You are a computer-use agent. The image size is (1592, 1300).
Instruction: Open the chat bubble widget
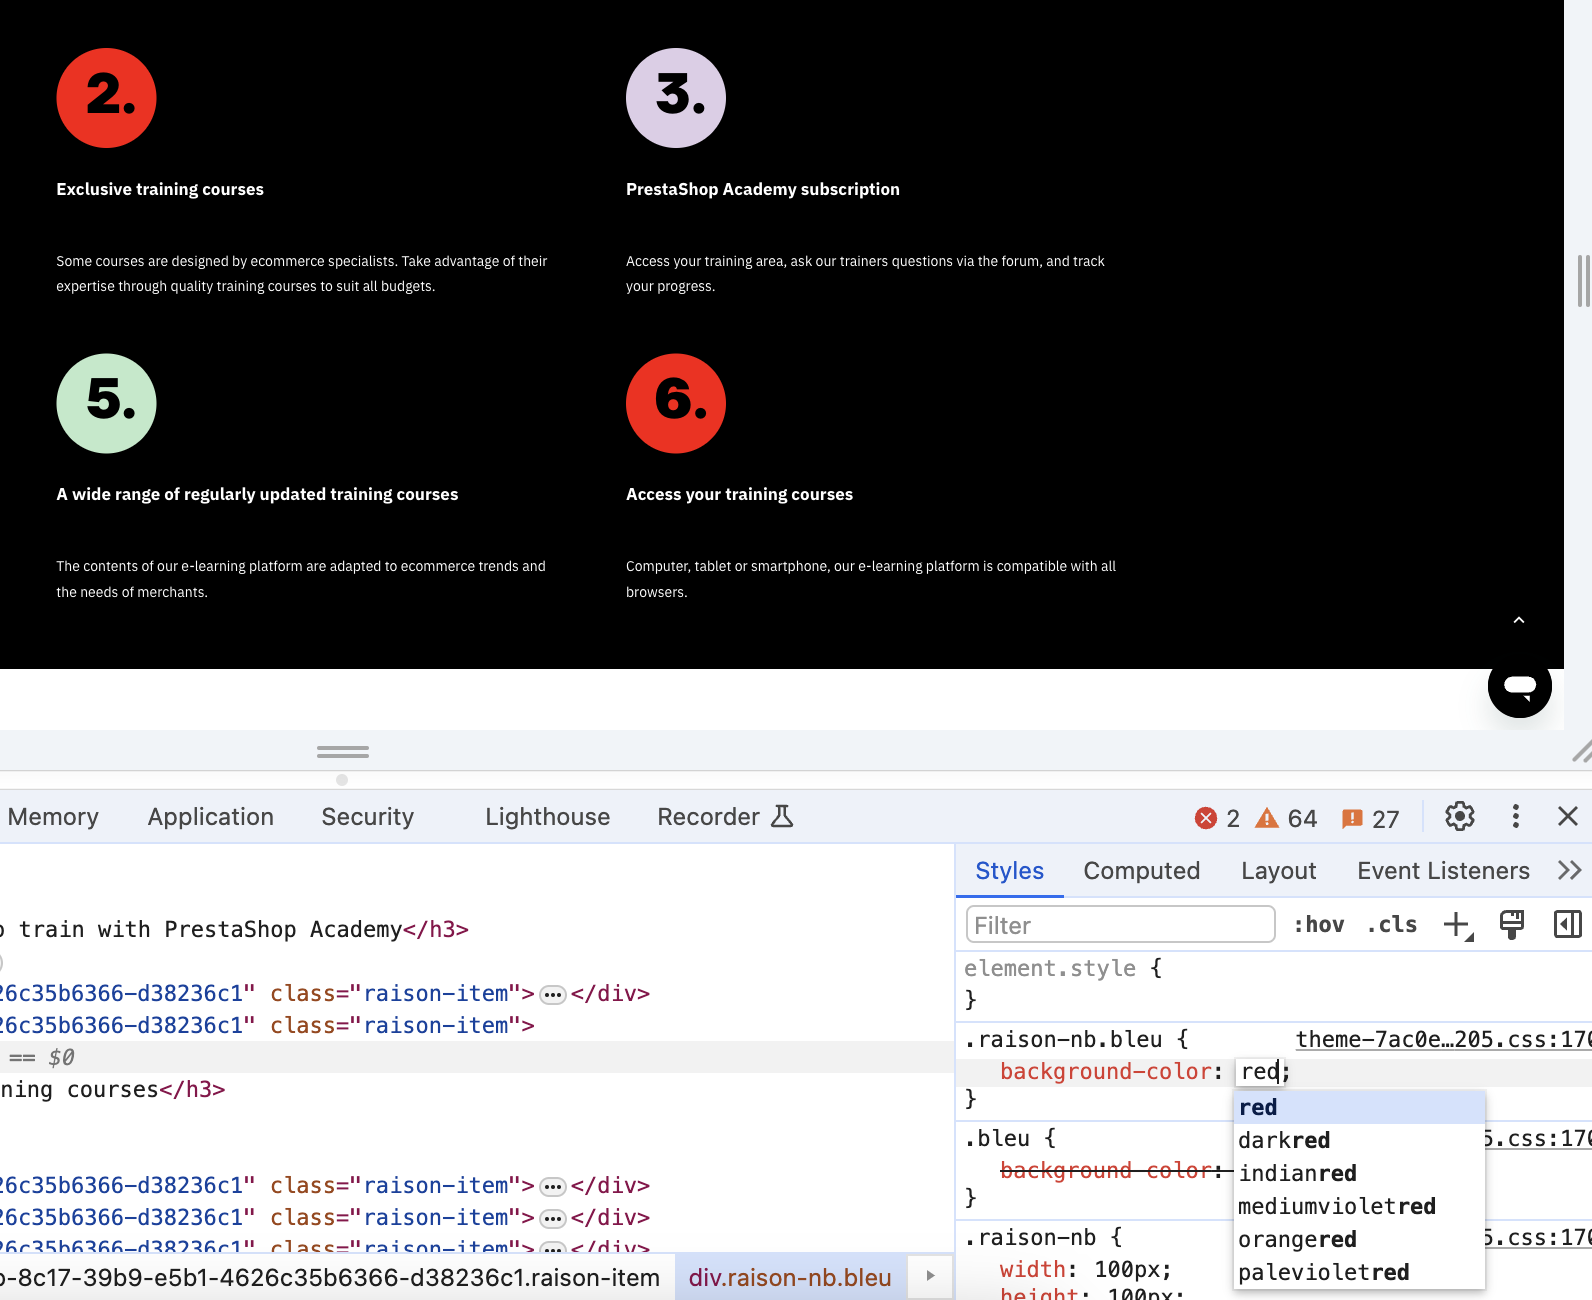1519,686
